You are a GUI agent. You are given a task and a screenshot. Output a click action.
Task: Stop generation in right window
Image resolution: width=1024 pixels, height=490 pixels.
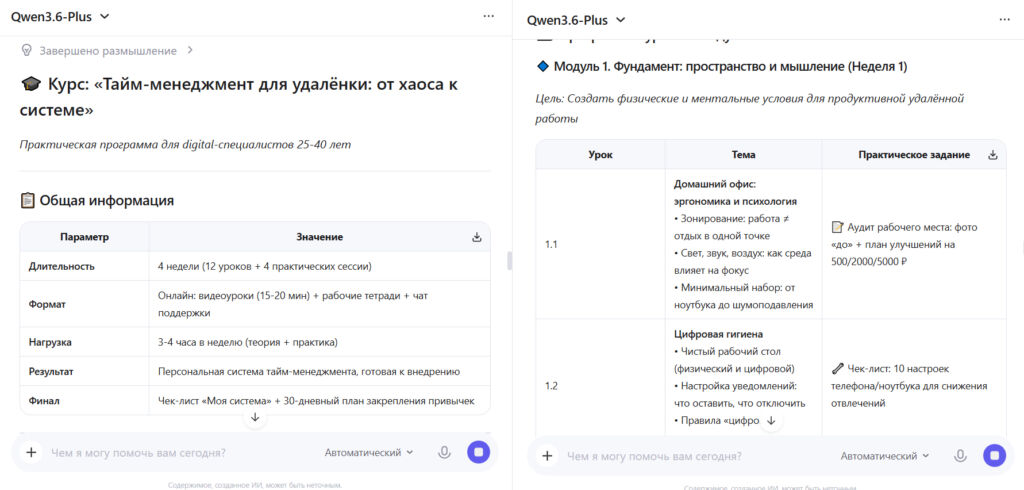point(994,455)
